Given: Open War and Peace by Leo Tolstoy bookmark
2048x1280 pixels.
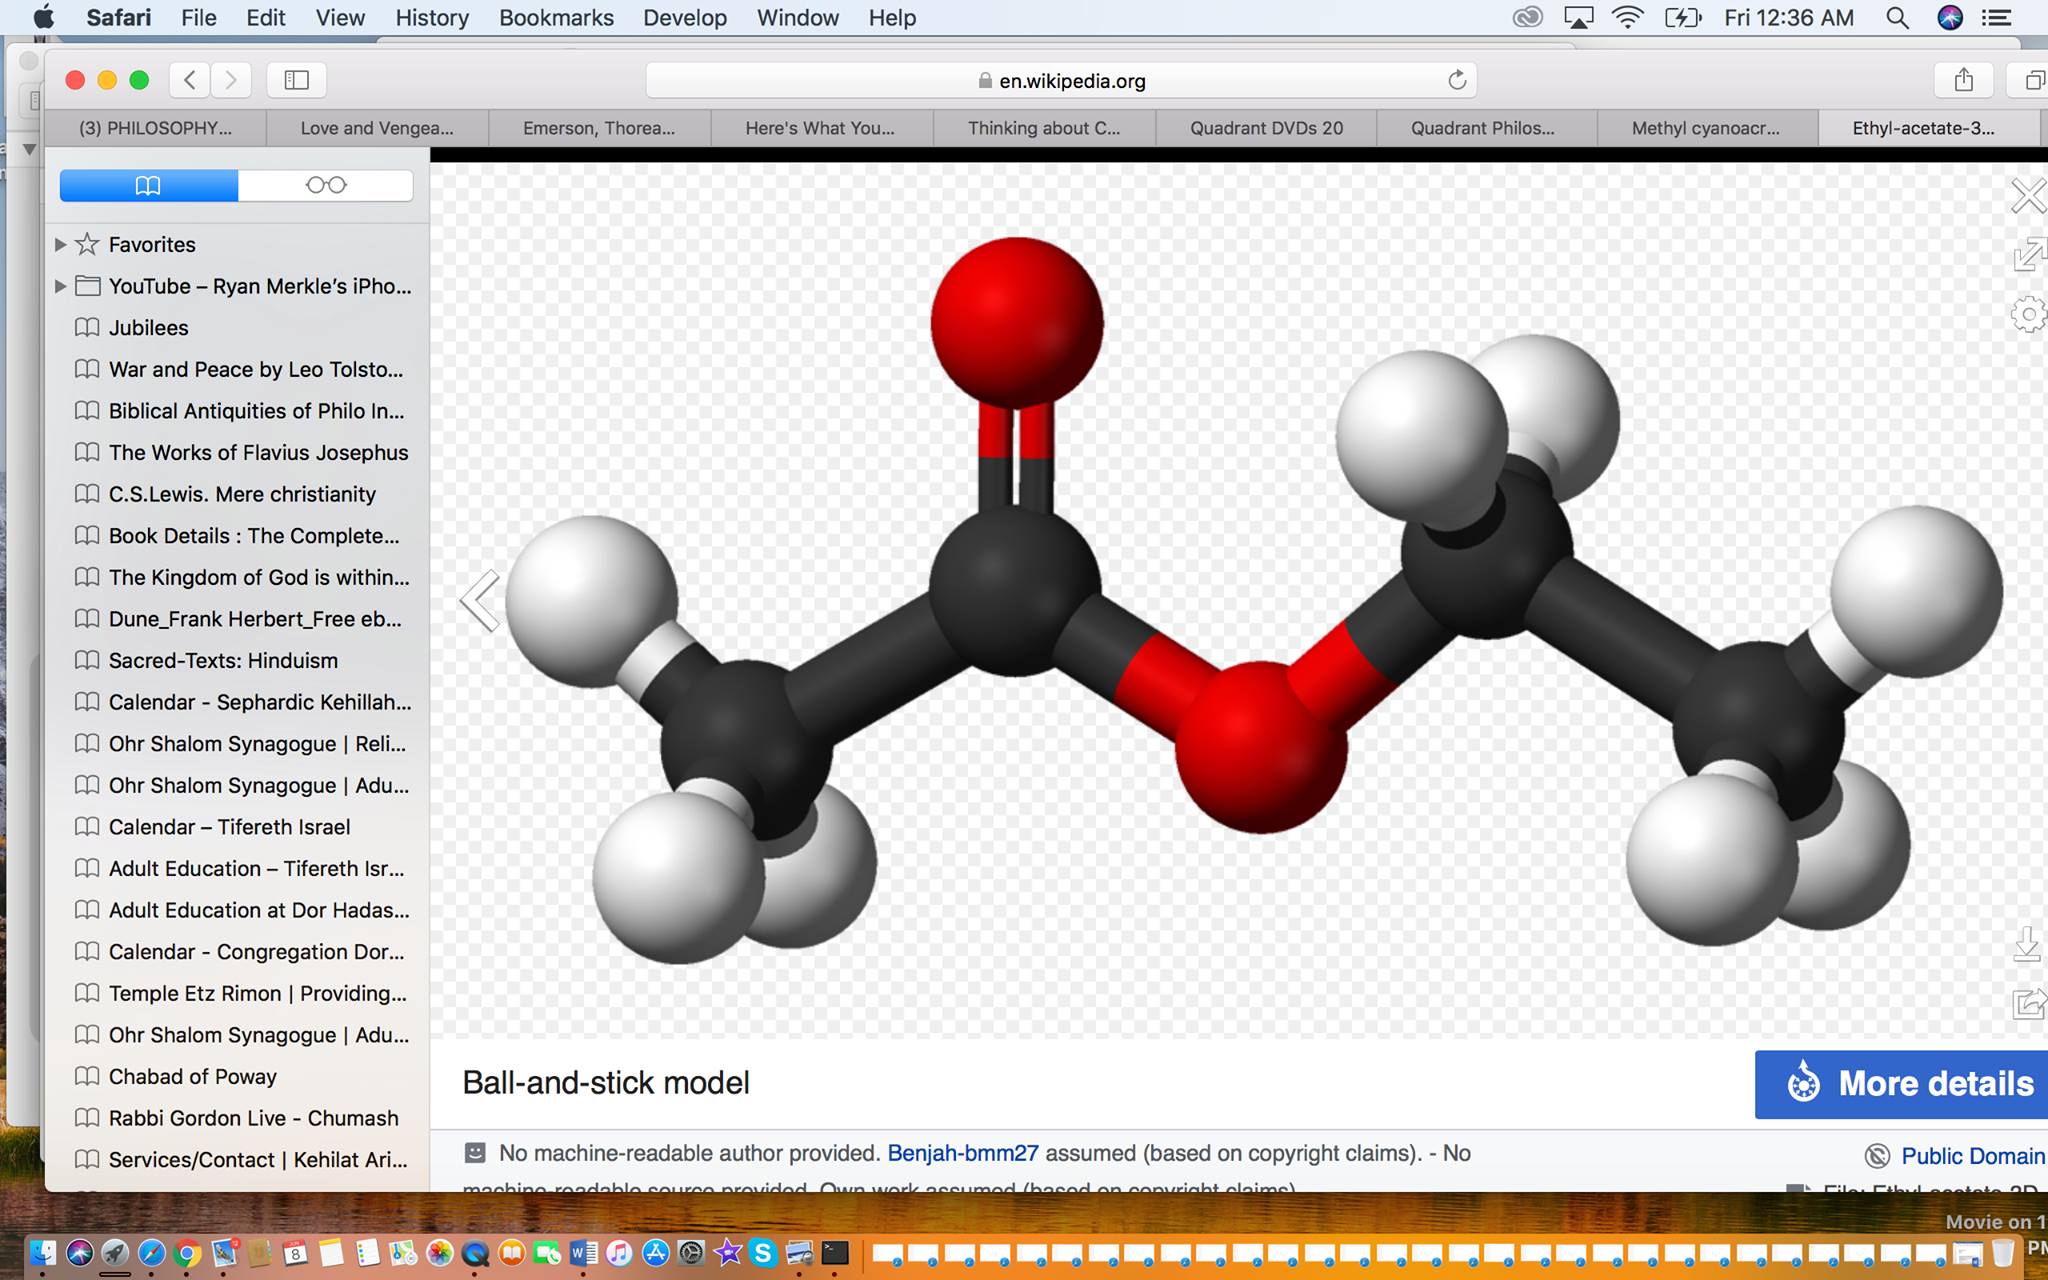Looking at the screenshot, I should [237, 370].
